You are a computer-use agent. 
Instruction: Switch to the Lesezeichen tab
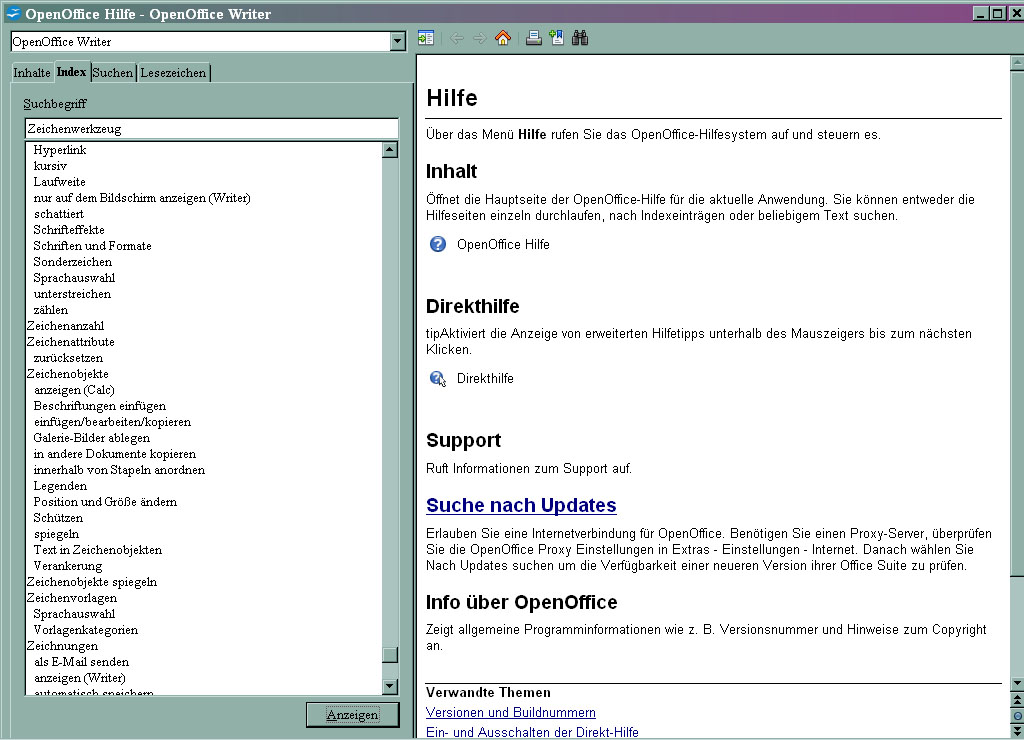[x=173, y=72]
